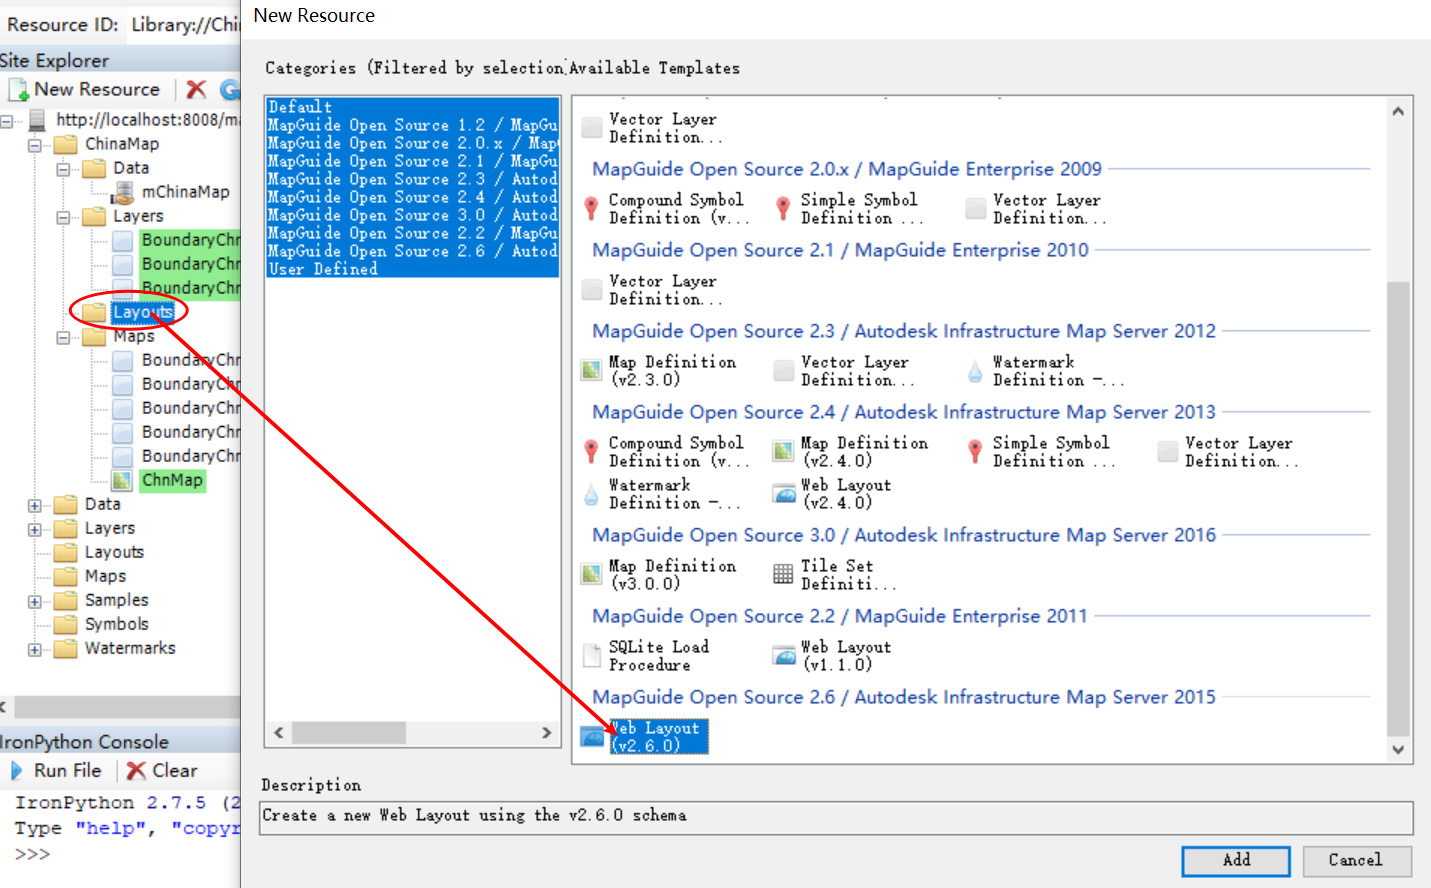
Task: Click the Description text field
Action: click(x=836, y=817)
